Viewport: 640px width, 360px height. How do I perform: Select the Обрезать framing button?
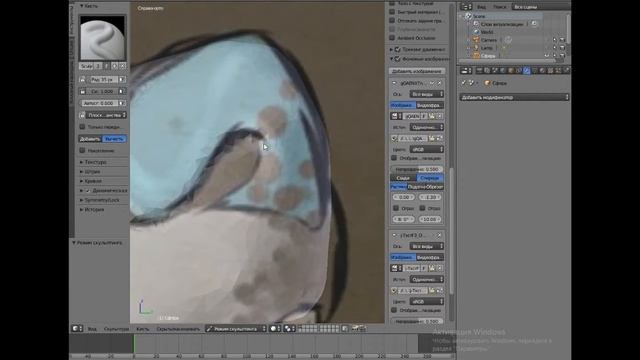434,187
